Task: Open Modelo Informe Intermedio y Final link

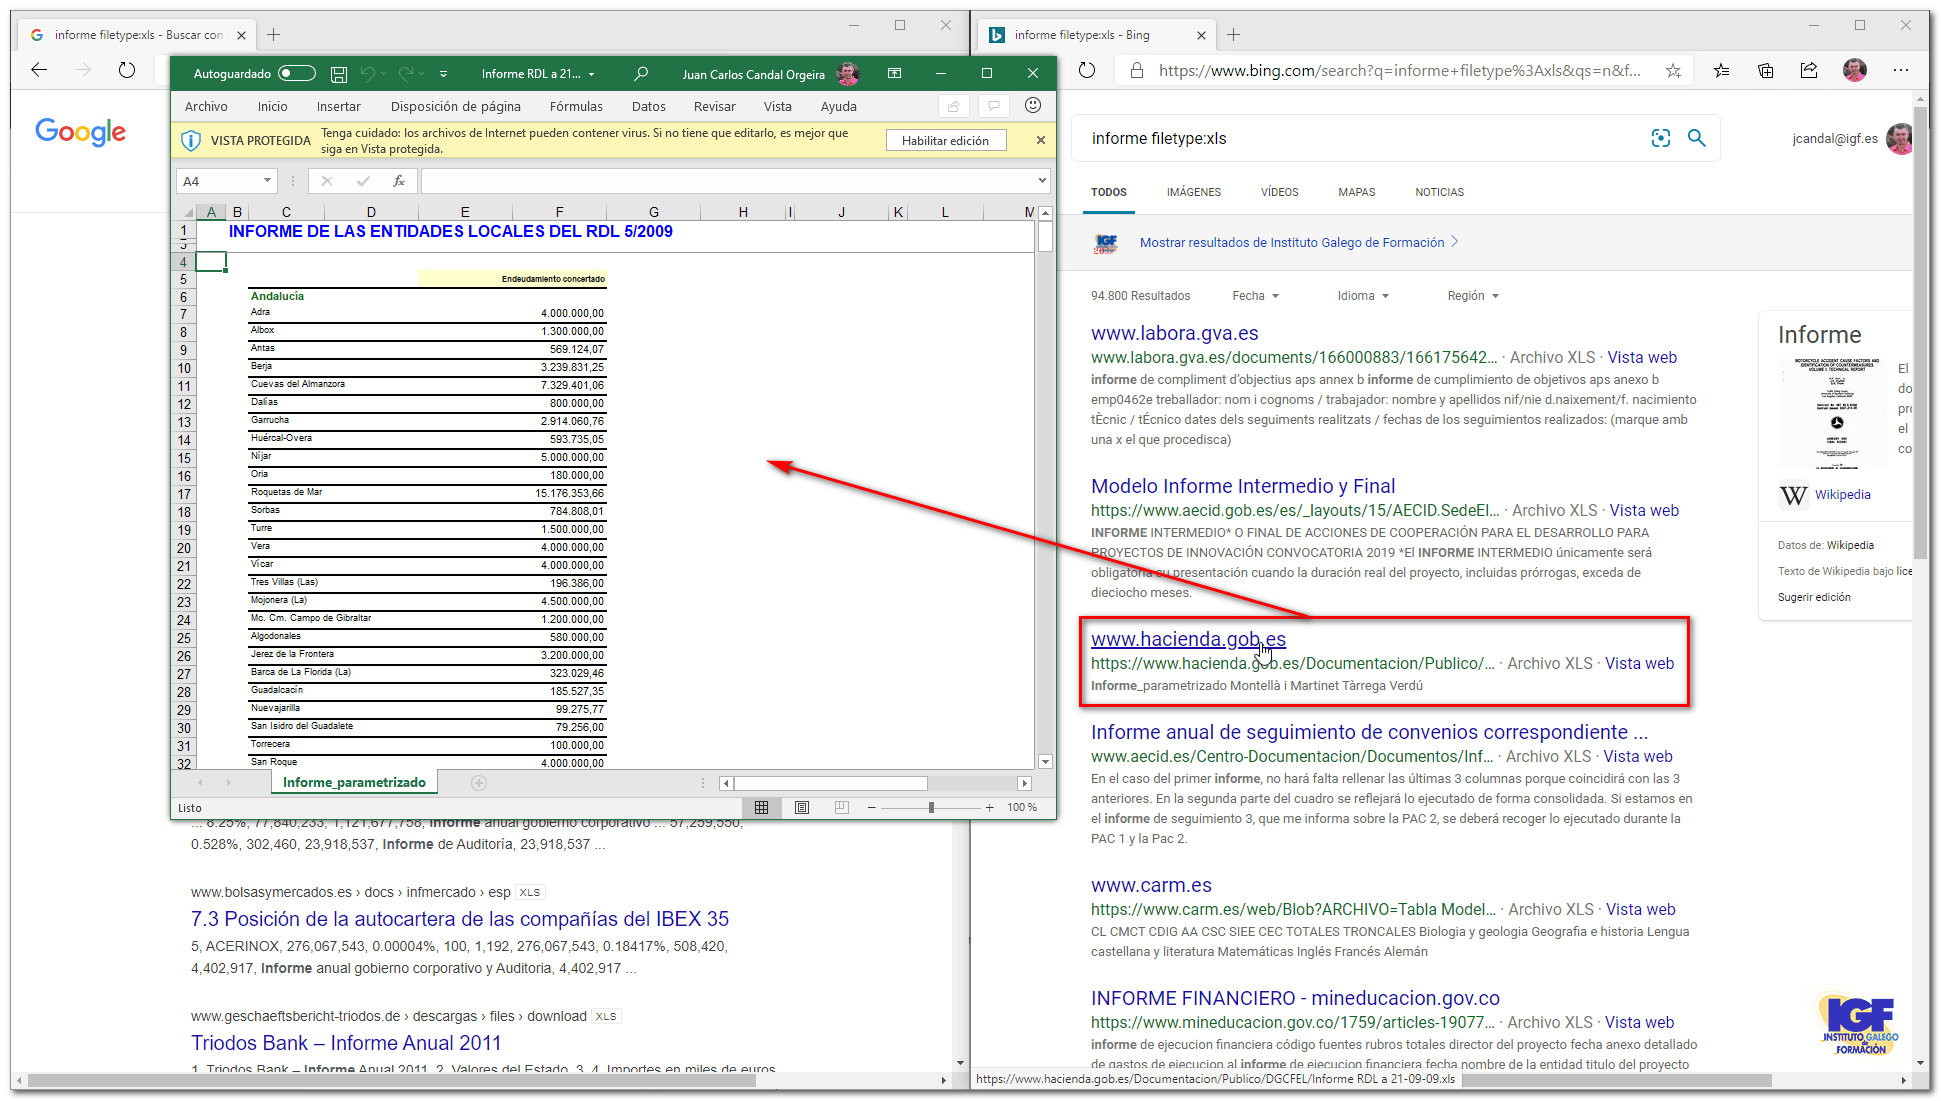Action: click(1243, 486)
